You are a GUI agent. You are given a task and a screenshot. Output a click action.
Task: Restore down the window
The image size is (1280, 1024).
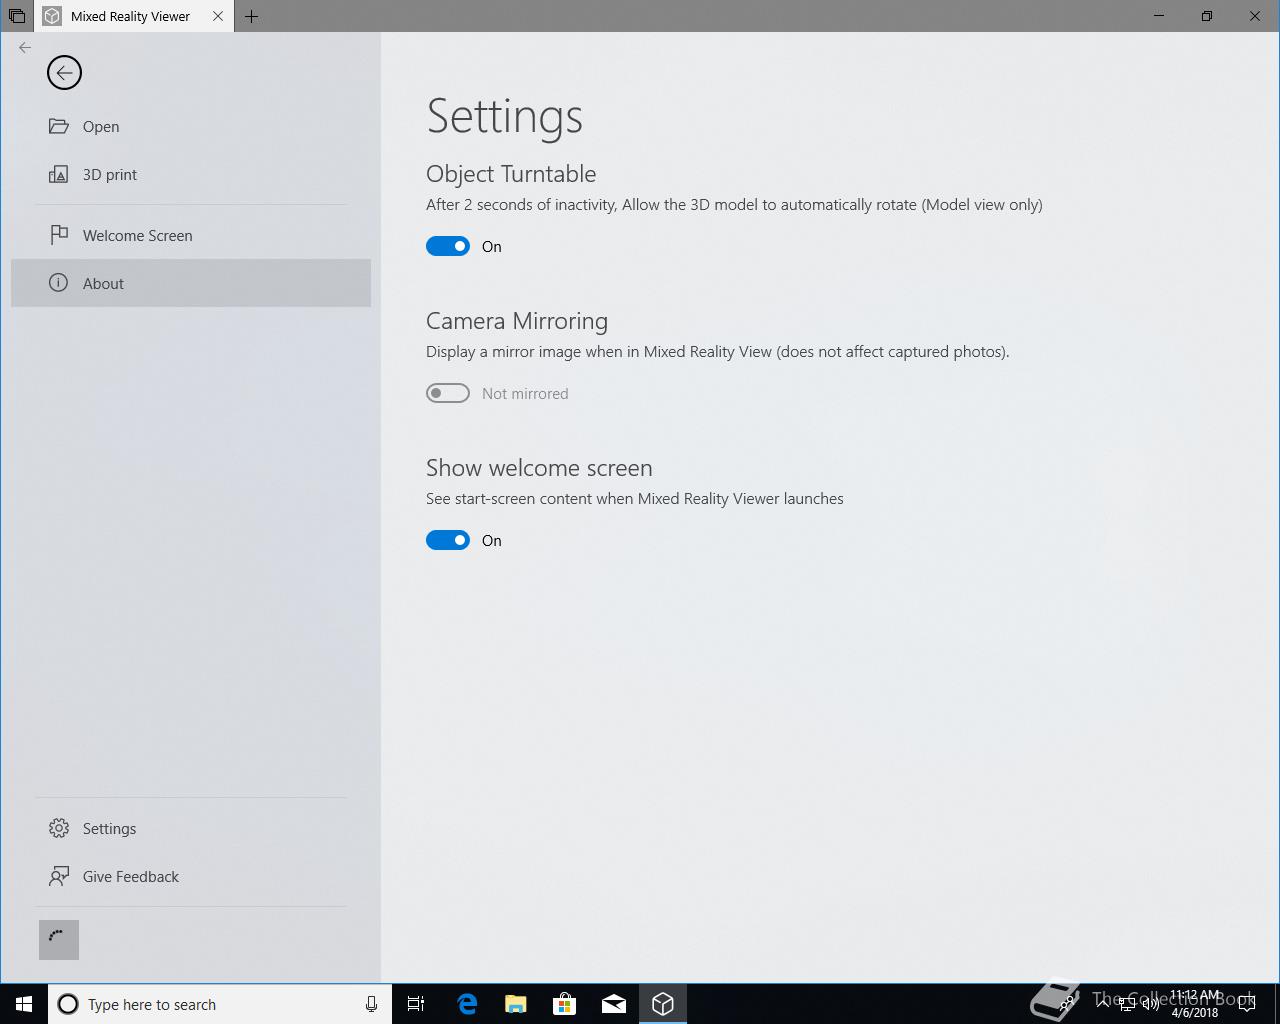1207,16
